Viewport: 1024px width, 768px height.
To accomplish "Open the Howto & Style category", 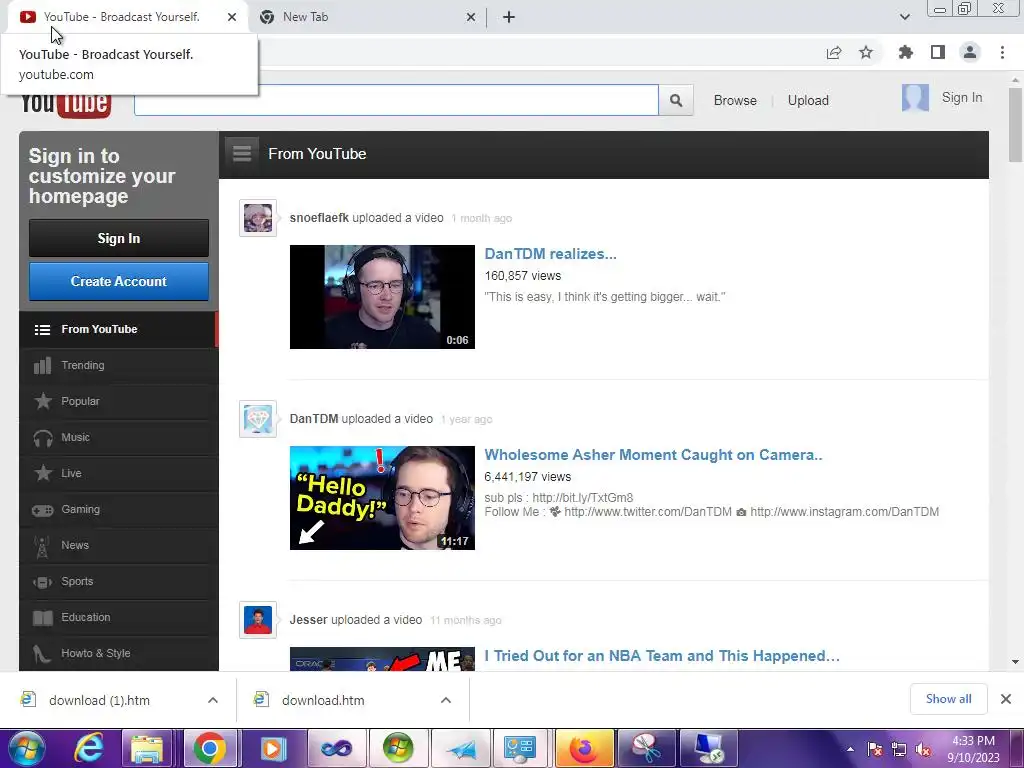I will click(x=119, y=652).
